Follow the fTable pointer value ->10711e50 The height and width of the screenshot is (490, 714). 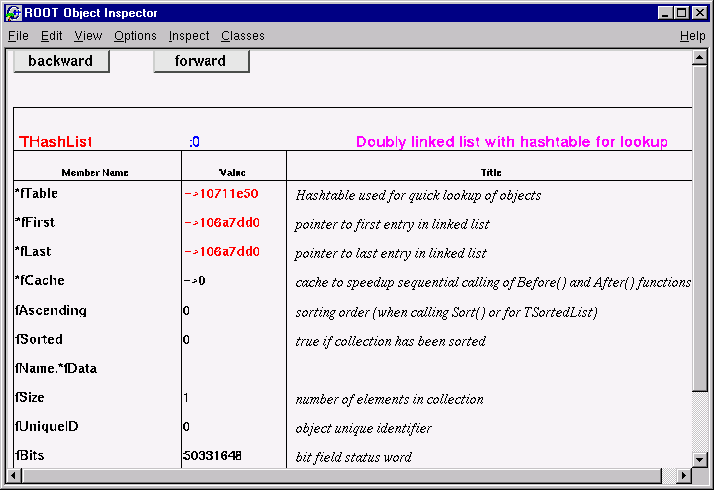(221, 194)
